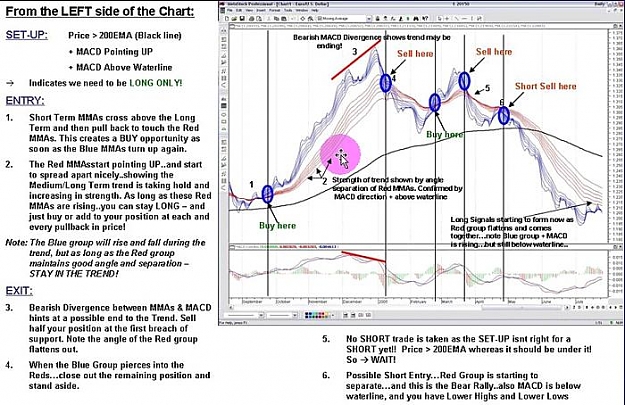Select the horizontal line drawing tool
The image size is (625, 405).
465,18
